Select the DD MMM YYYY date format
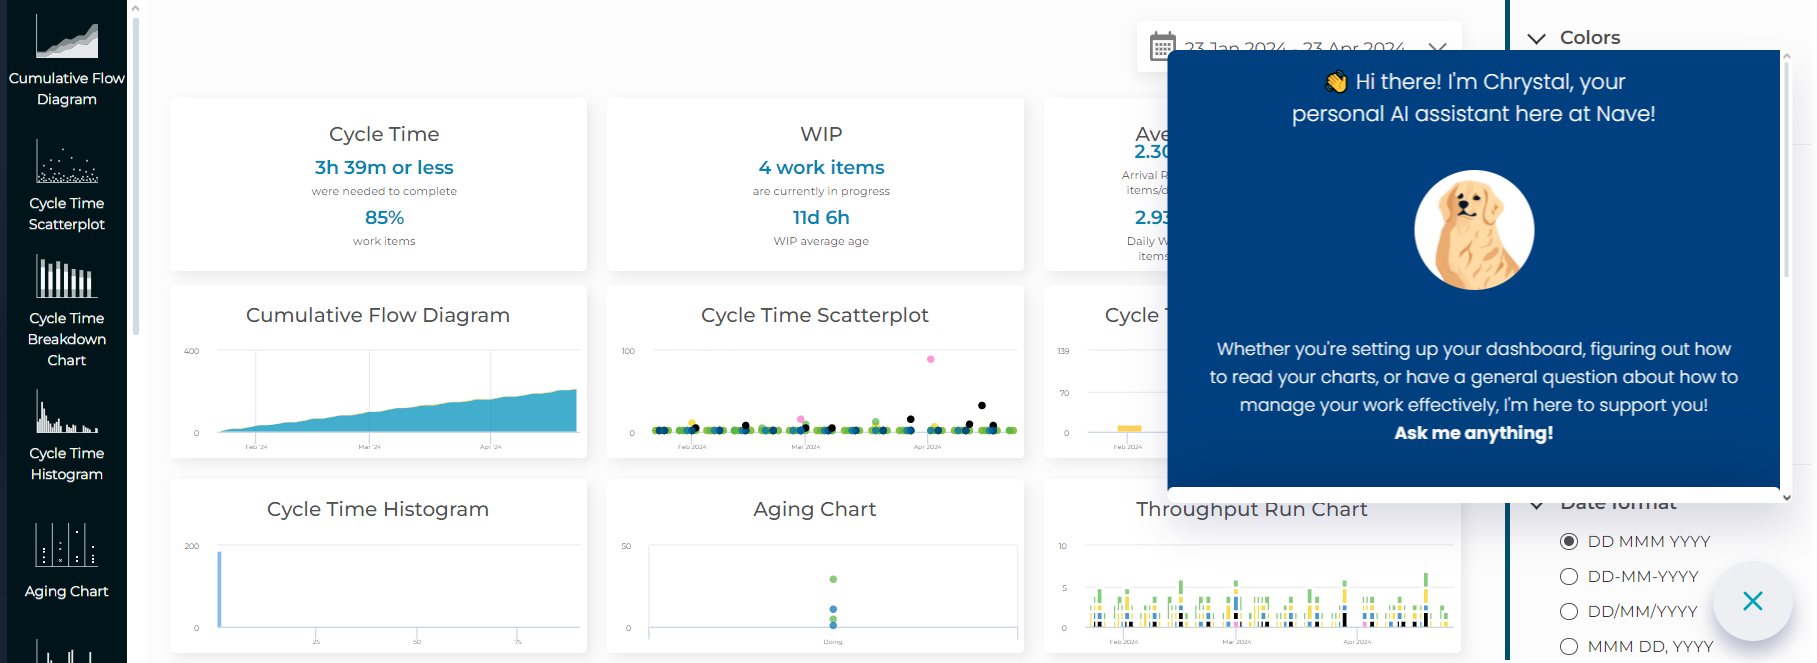The image size is (1817, 663). tap(1569, 541)
